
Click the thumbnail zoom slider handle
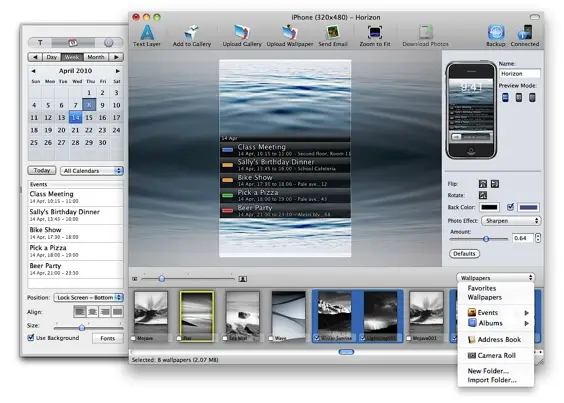click(x=162, y=279)
